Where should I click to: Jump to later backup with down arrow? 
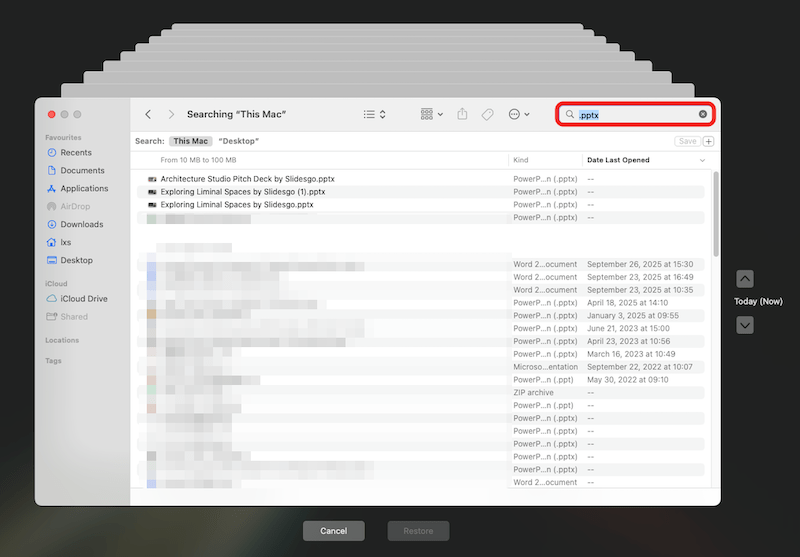(745, 325)
